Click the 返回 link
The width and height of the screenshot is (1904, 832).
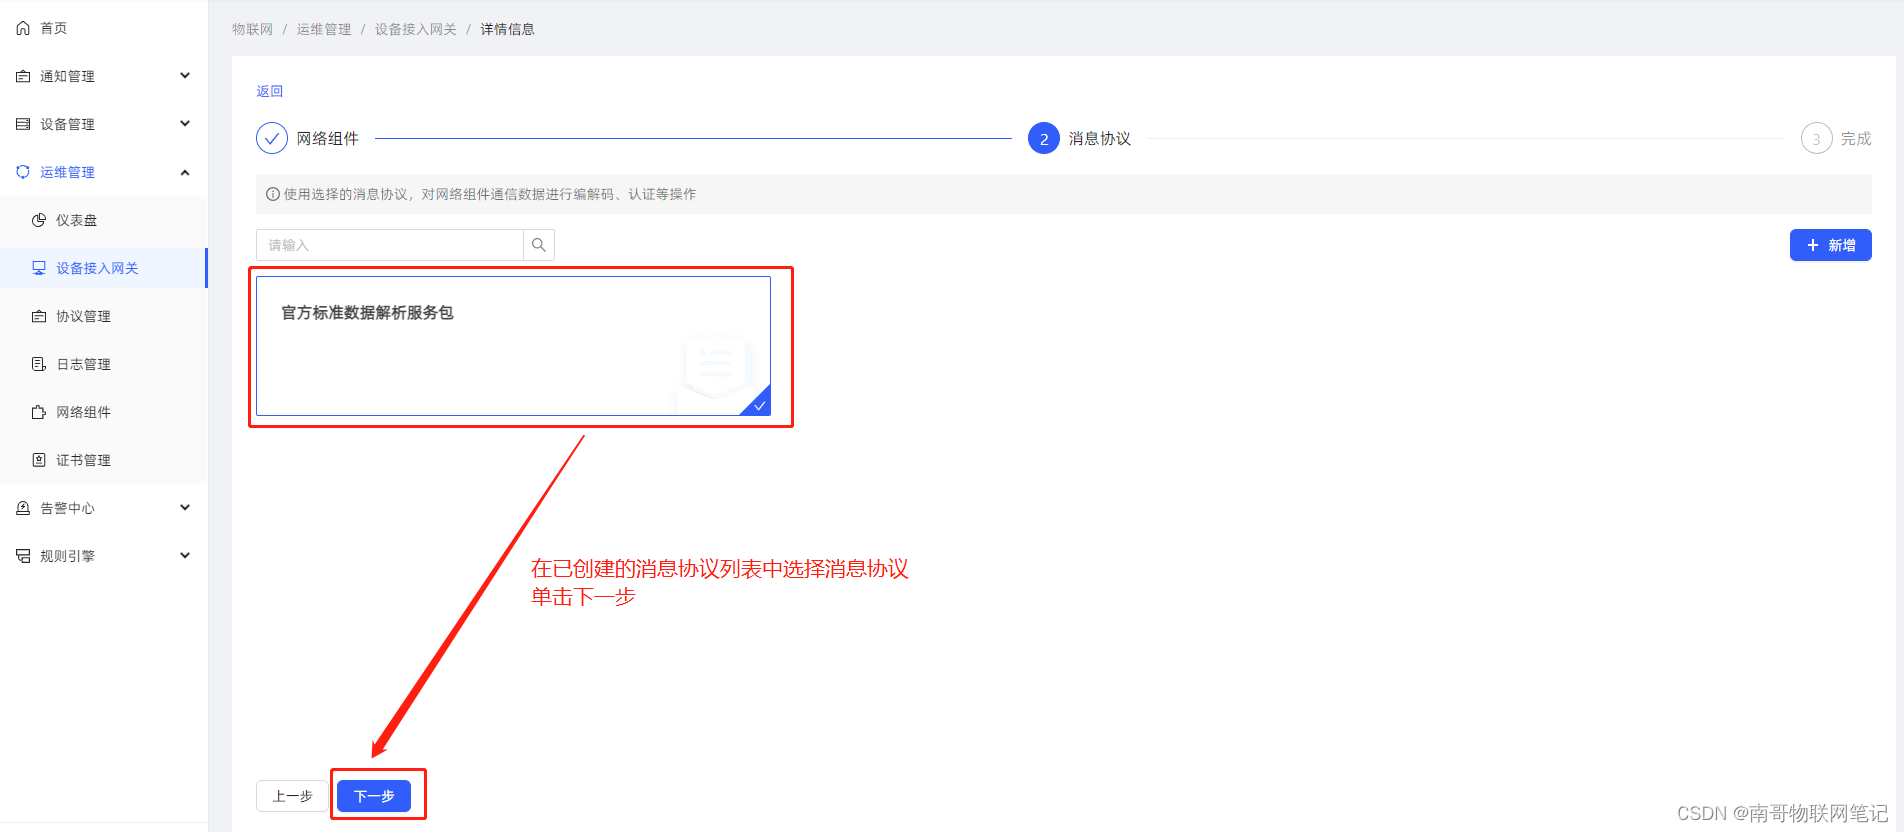click(270, 91)
